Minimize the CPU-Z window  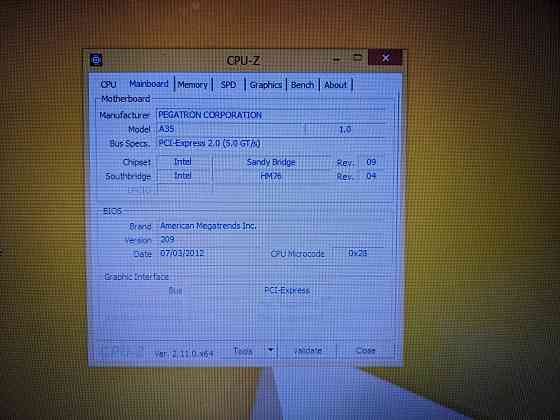pos(336,59)
